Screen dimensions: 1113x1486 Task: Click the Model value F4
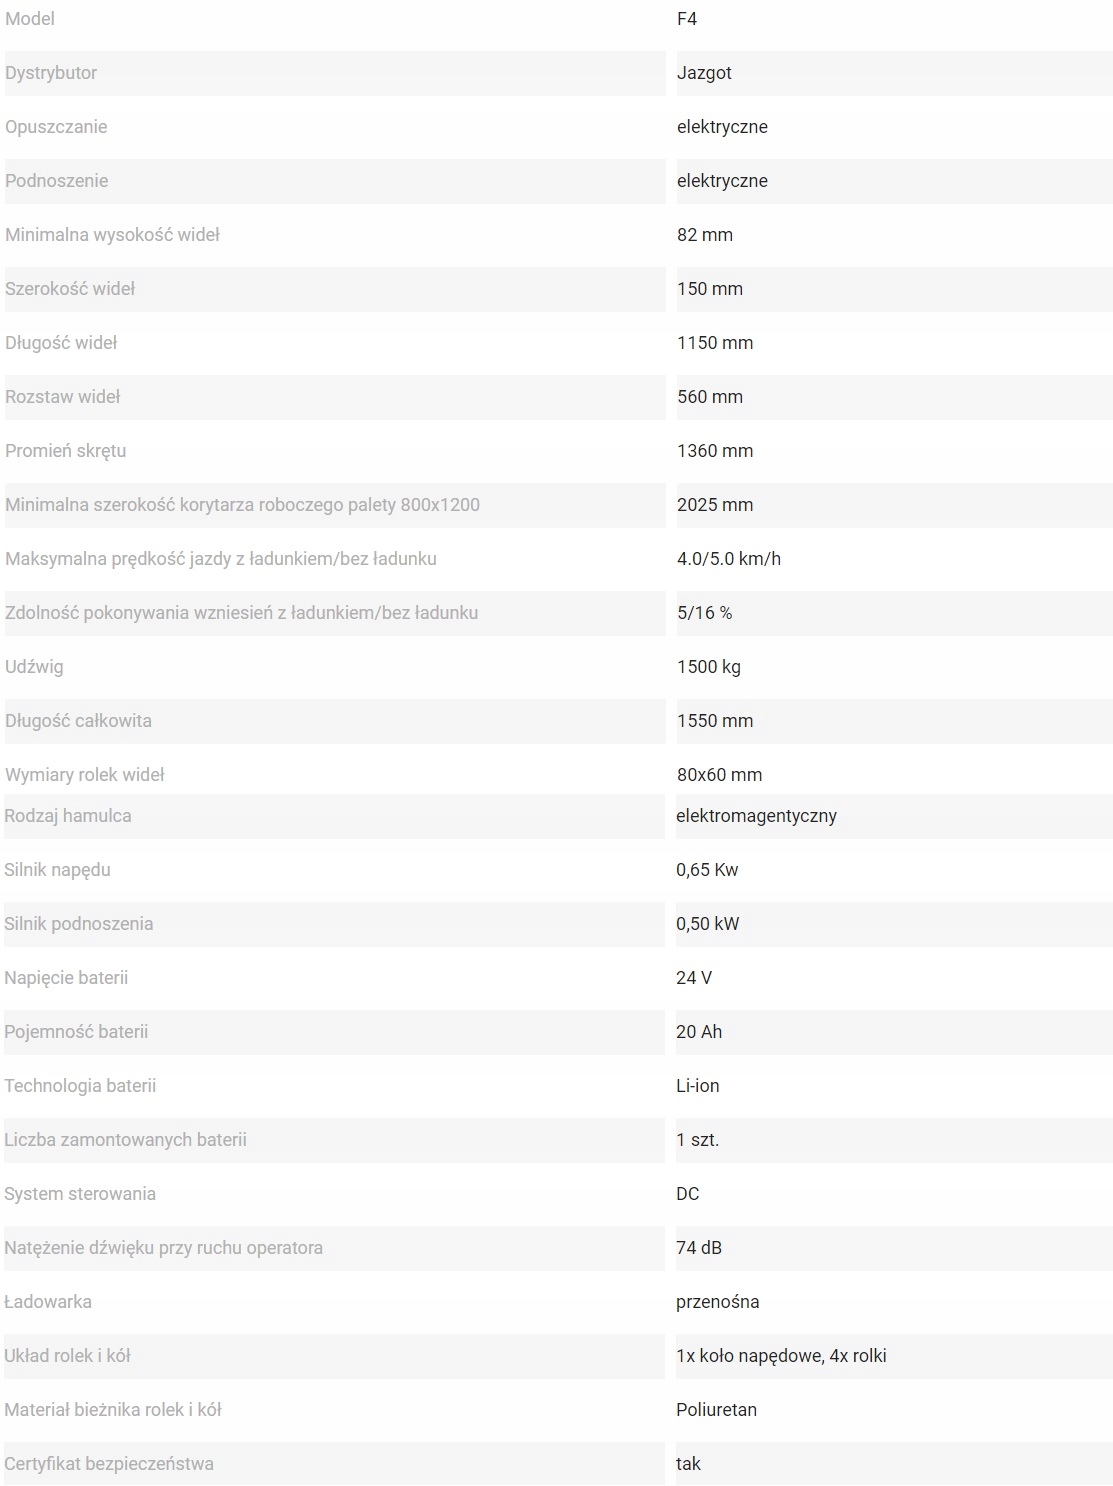point(687,19)
